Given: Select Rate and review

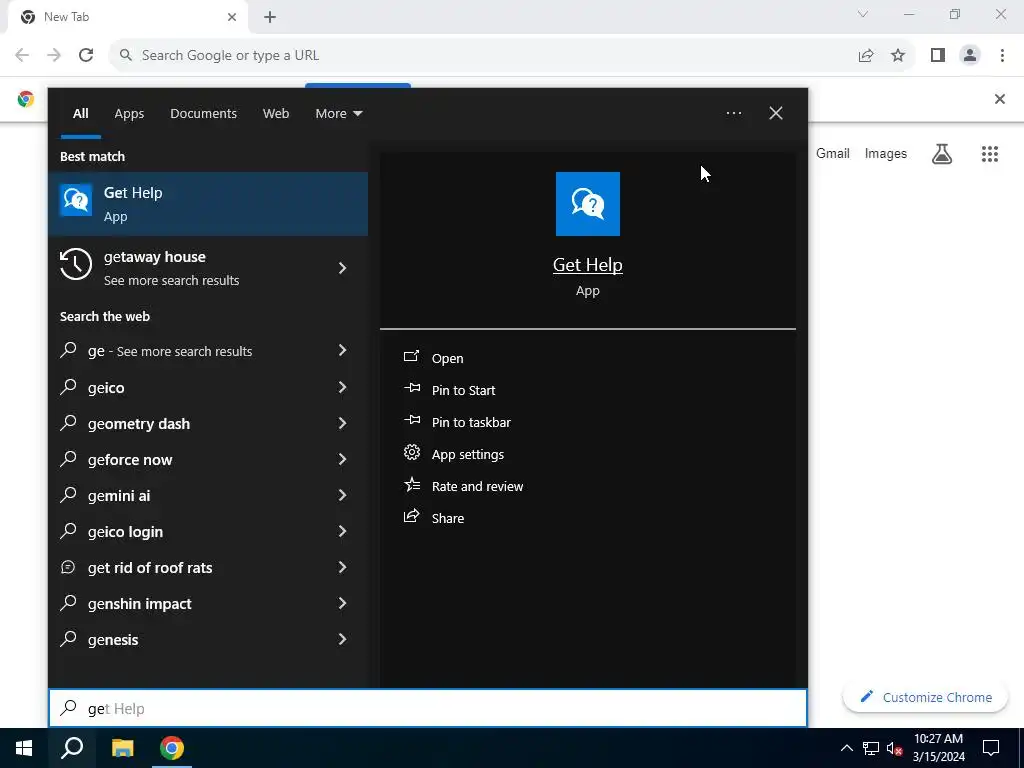Looking at the screenshot, I should click(x=464, y=486).
